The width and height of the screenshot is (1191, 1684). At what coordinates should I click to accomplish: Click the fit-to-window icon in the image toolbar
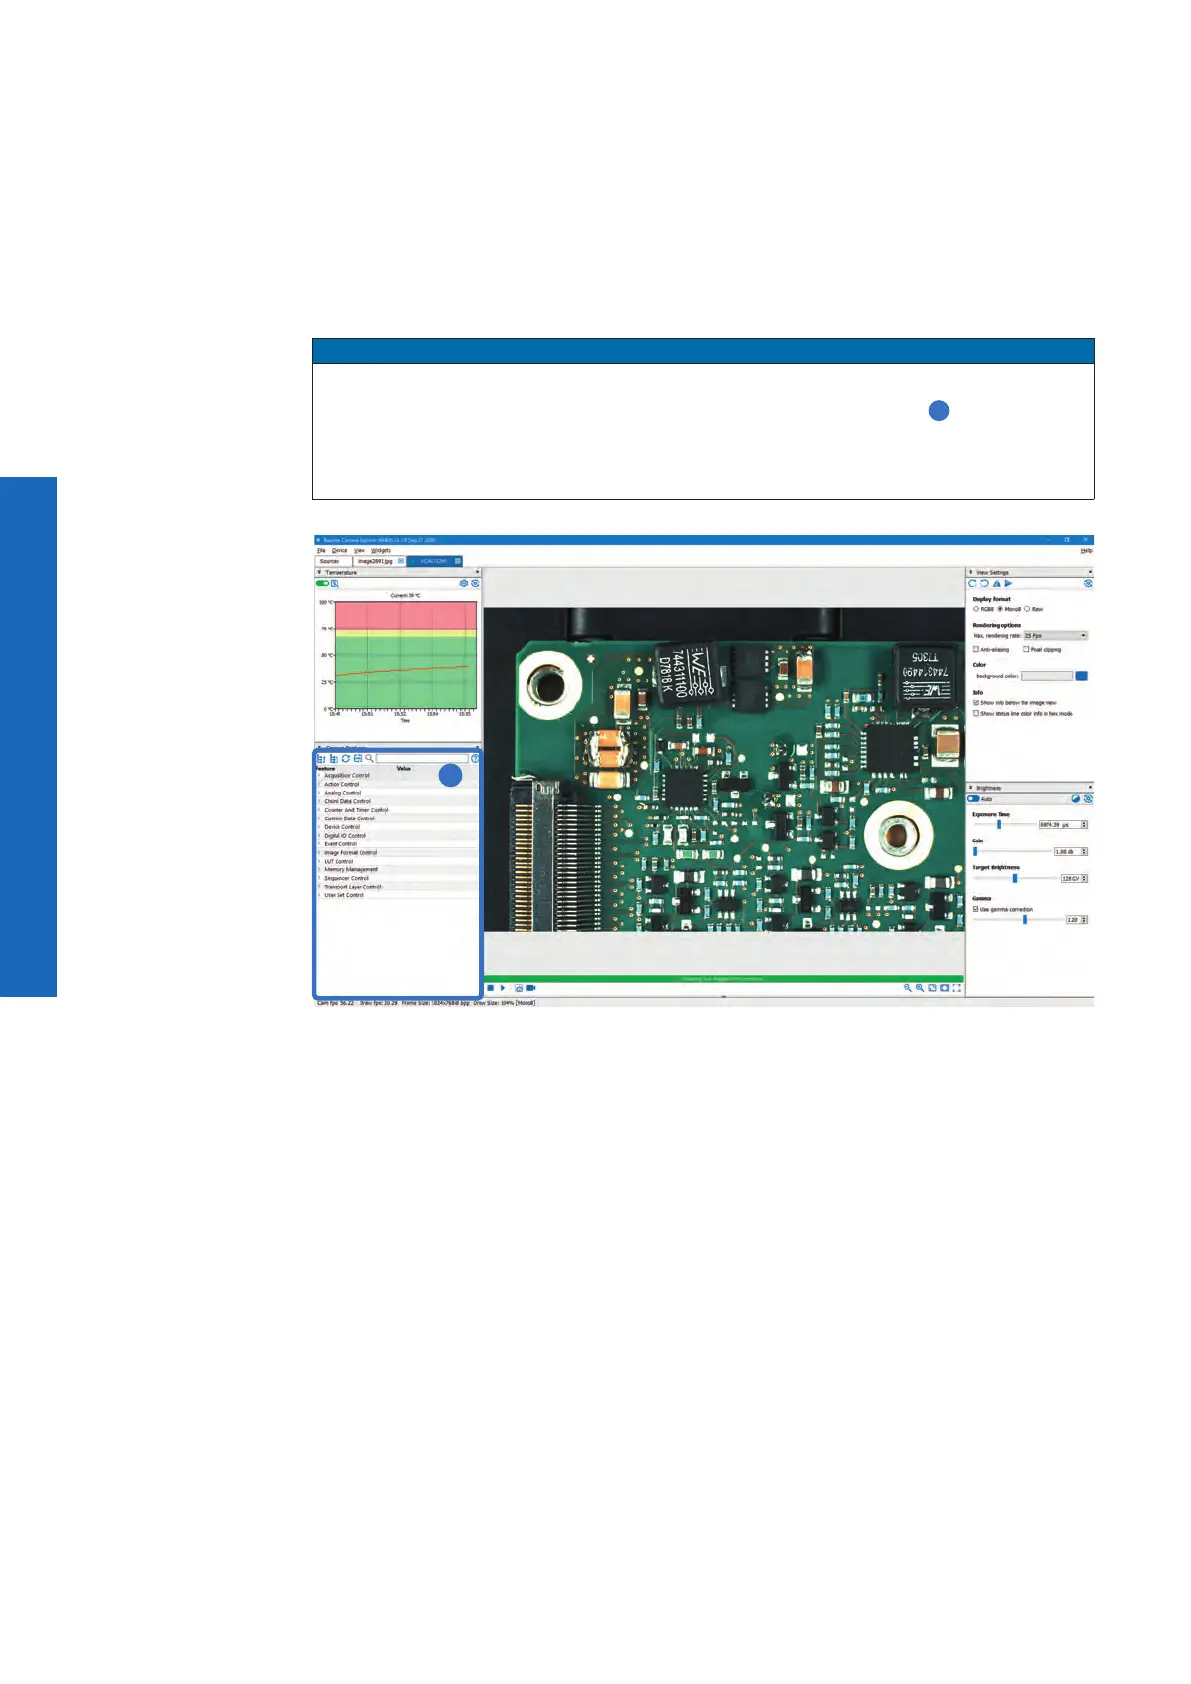(x=932, y=988)
